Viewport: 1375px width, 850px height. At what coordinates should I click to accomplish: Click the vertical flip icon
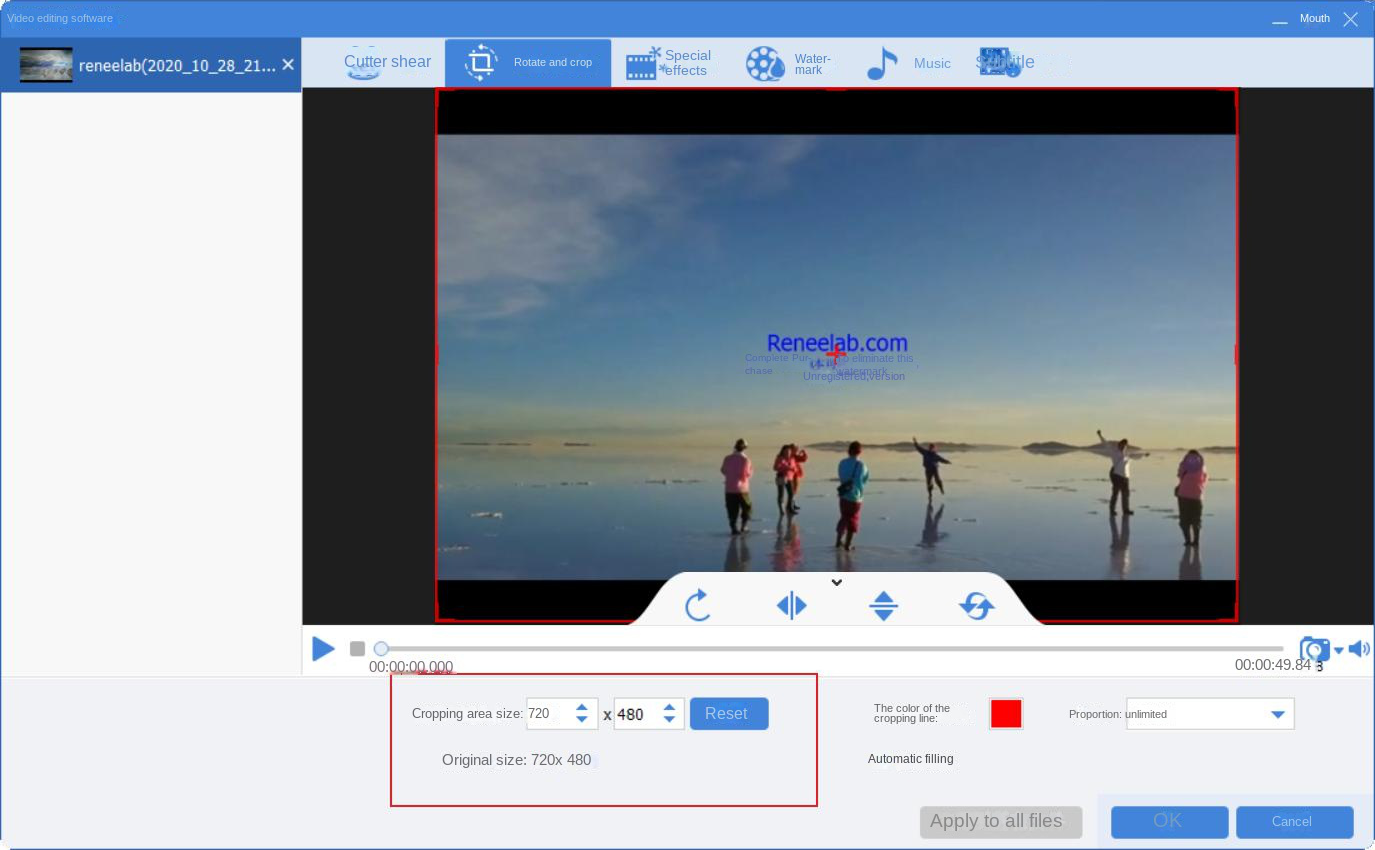tap(883, 605)
